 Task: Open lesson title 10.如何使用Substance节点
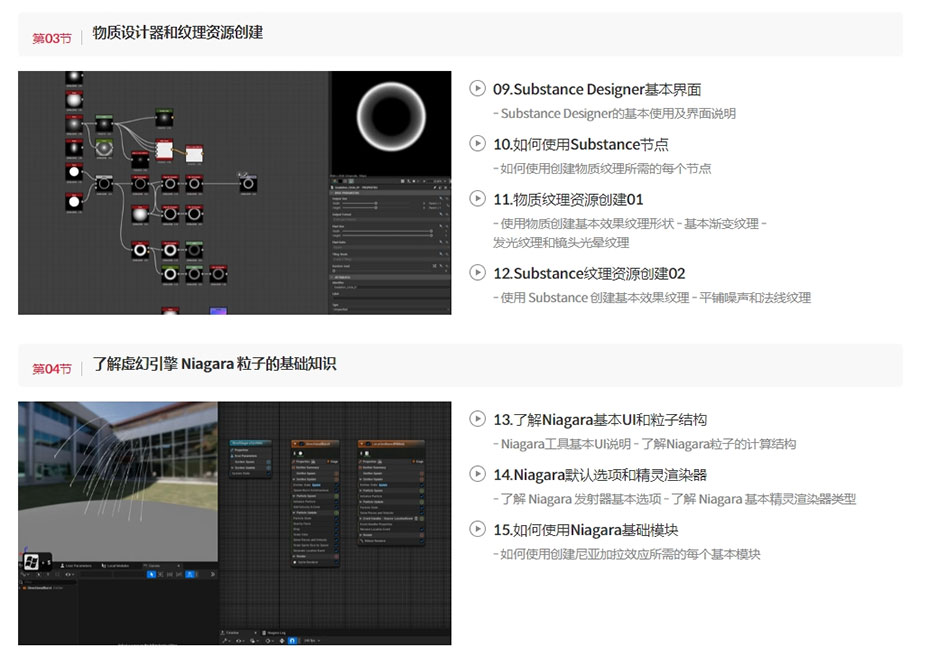coord(581,145)
